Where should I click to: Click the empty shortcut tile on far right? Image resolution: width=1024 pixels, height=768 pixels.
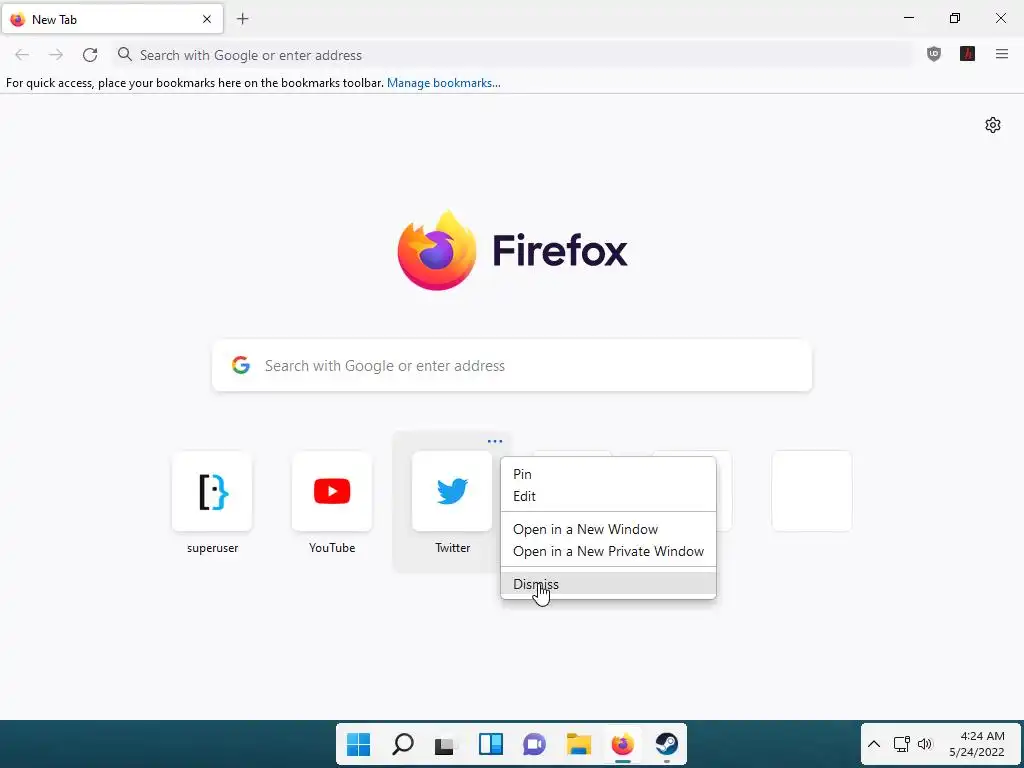812,491
